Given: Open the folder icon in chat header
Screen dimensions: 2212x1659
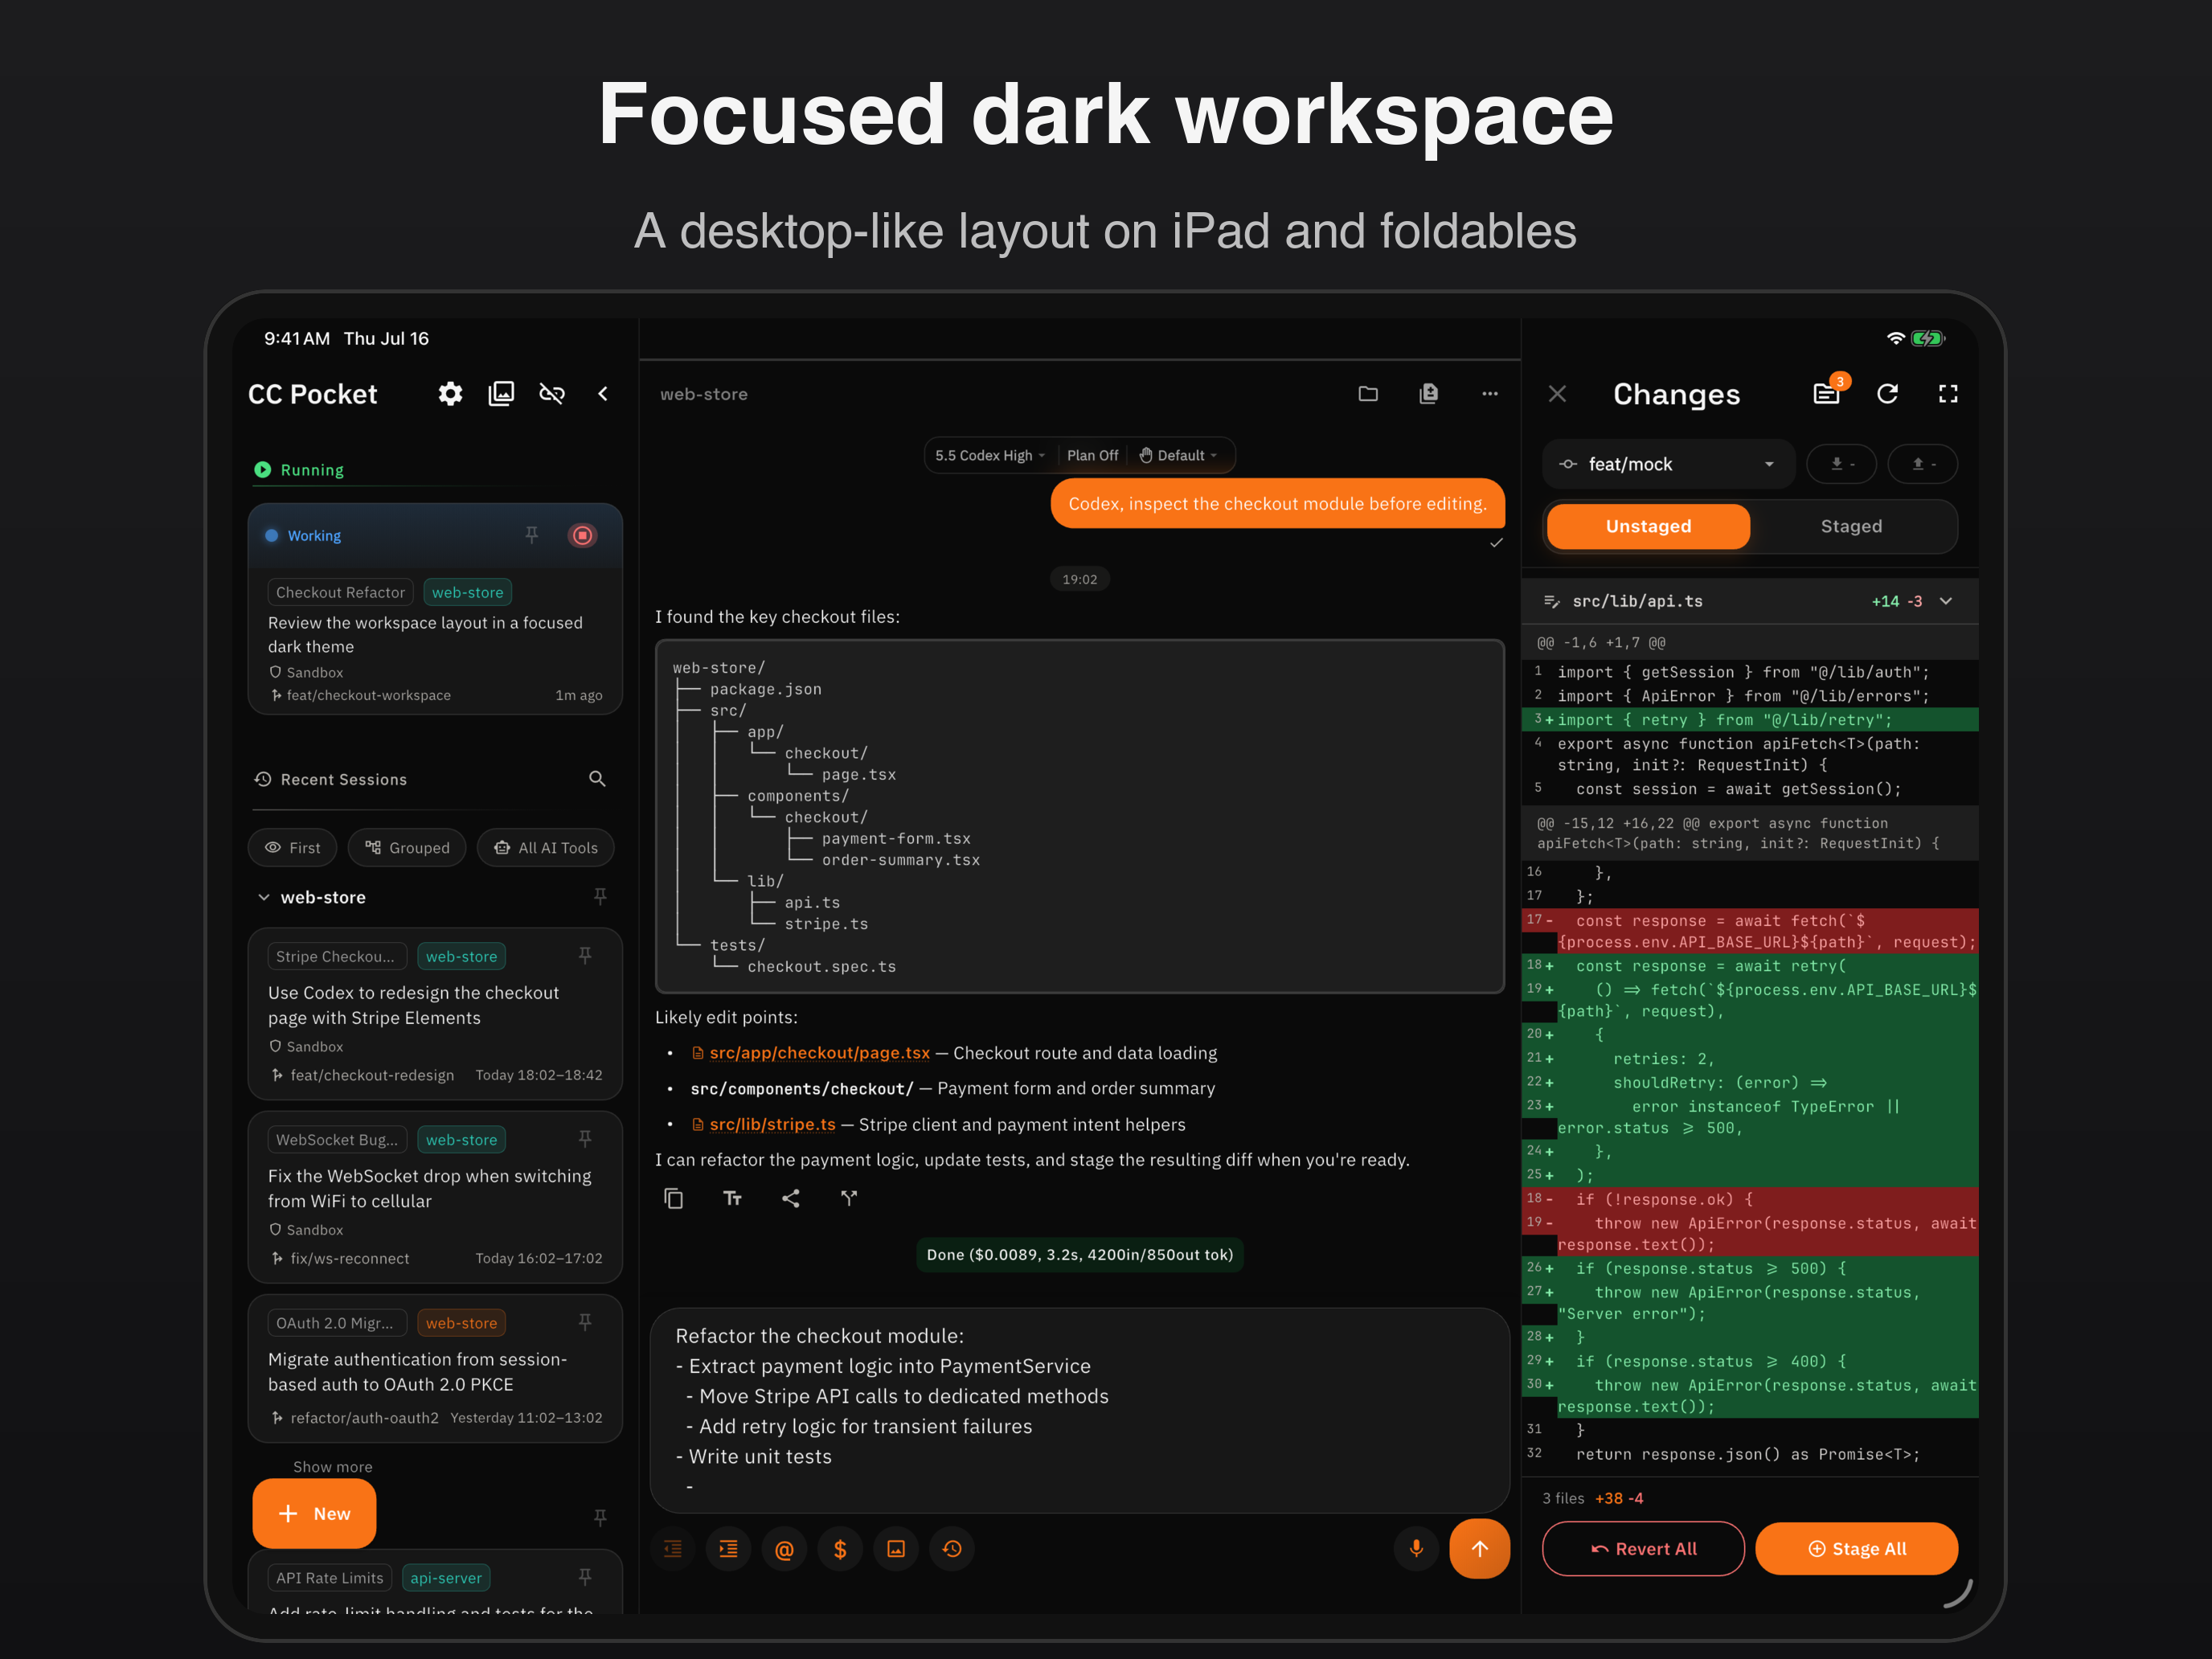Looking at the screenshot, I should [1368, 394].
